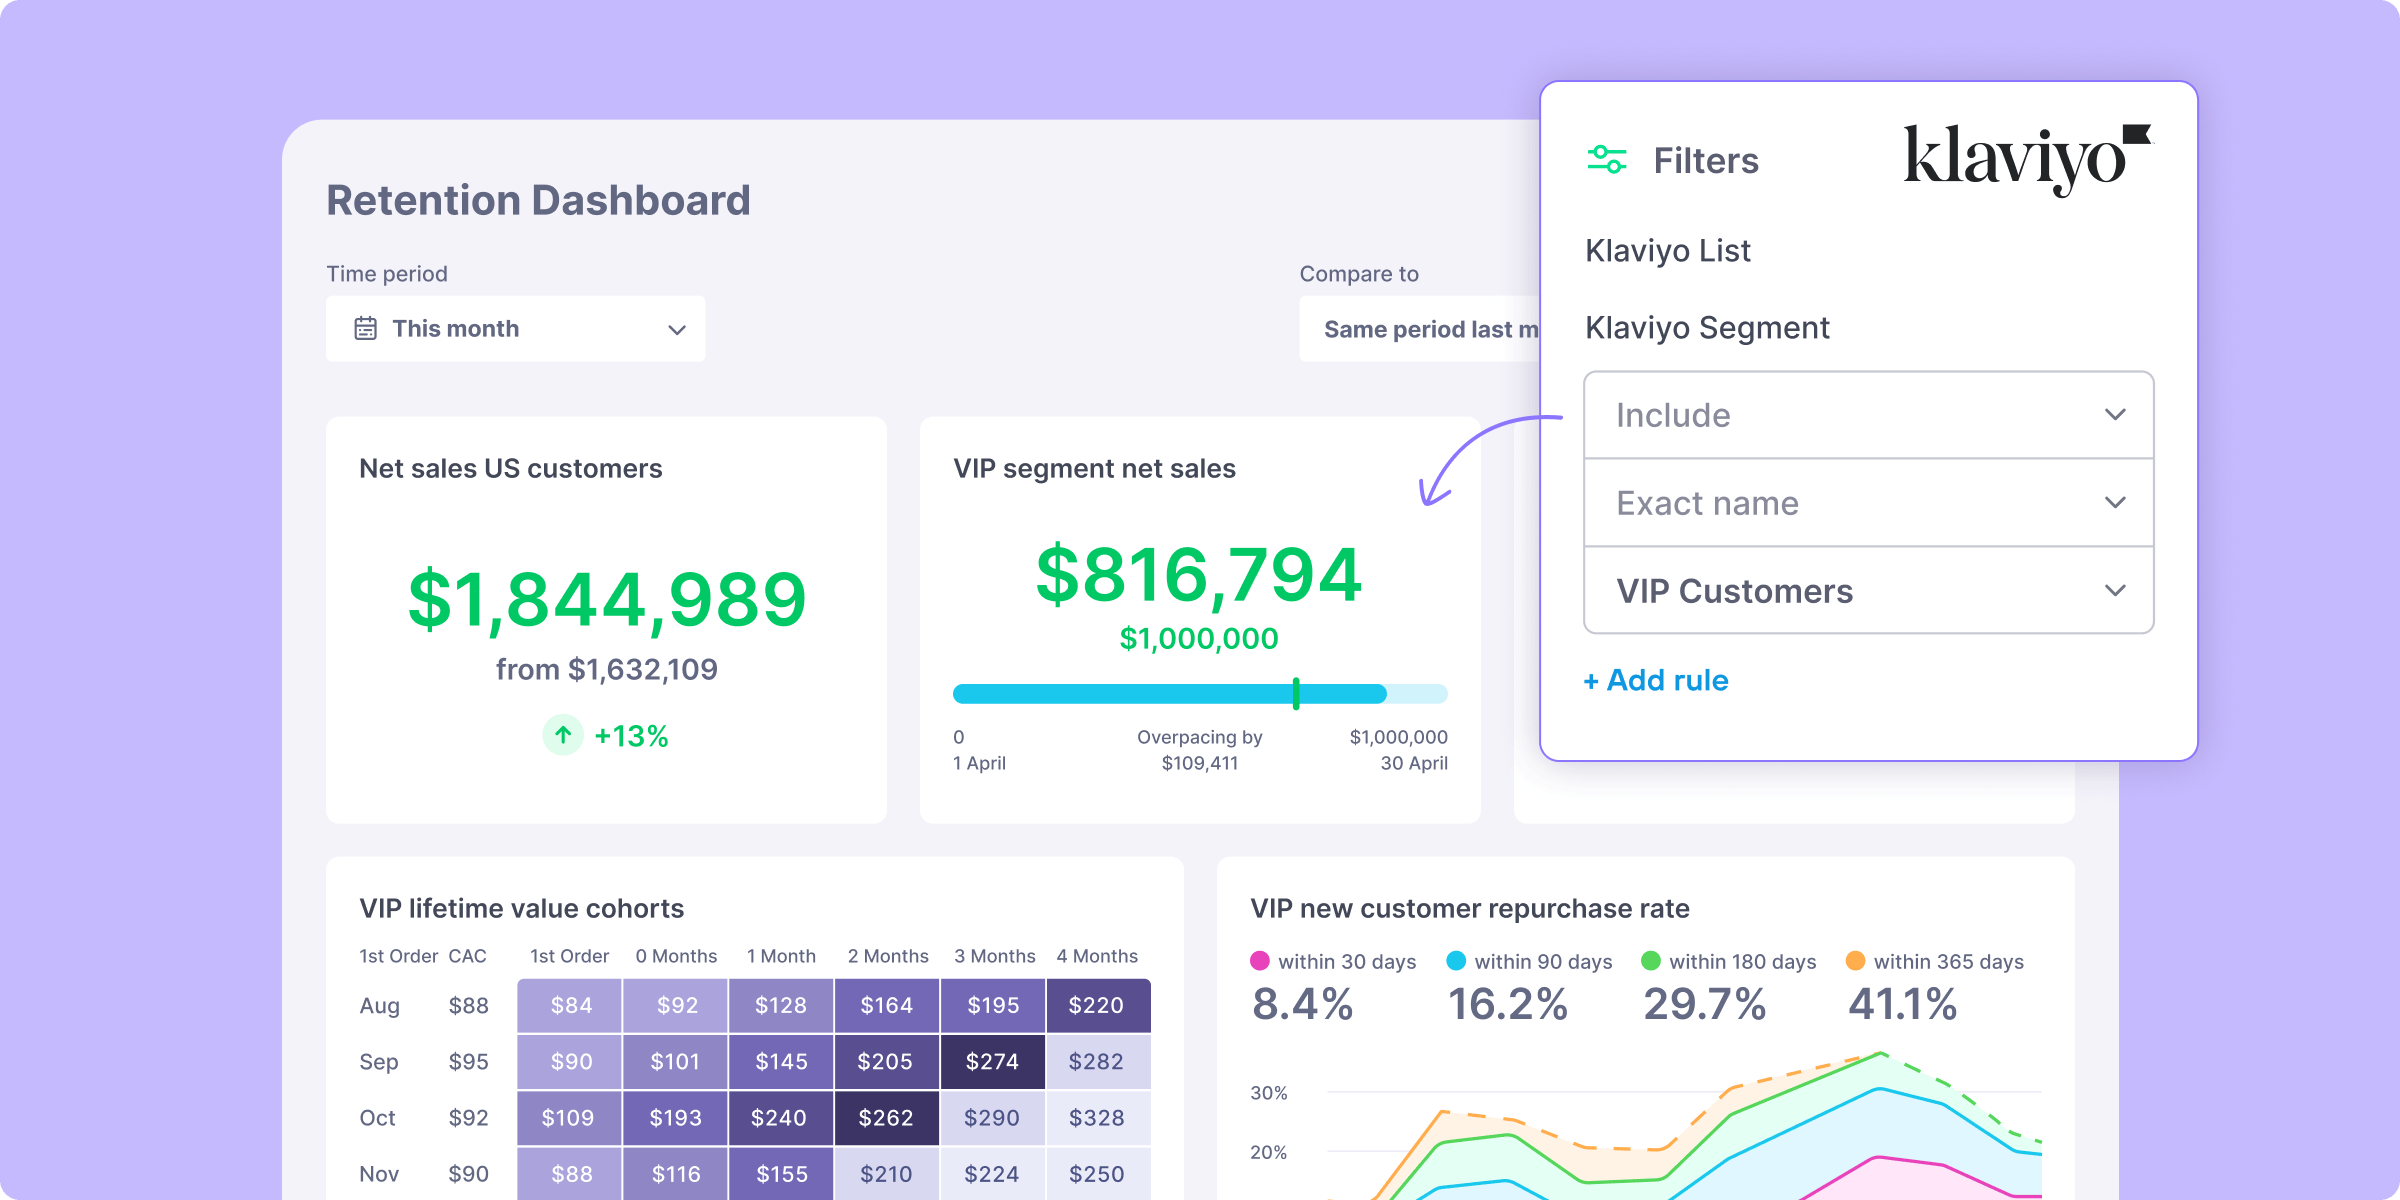The height and width of the screenshot is (1200, 2400).
Task: Click the +13% change value
Action: tap(631, 736)
